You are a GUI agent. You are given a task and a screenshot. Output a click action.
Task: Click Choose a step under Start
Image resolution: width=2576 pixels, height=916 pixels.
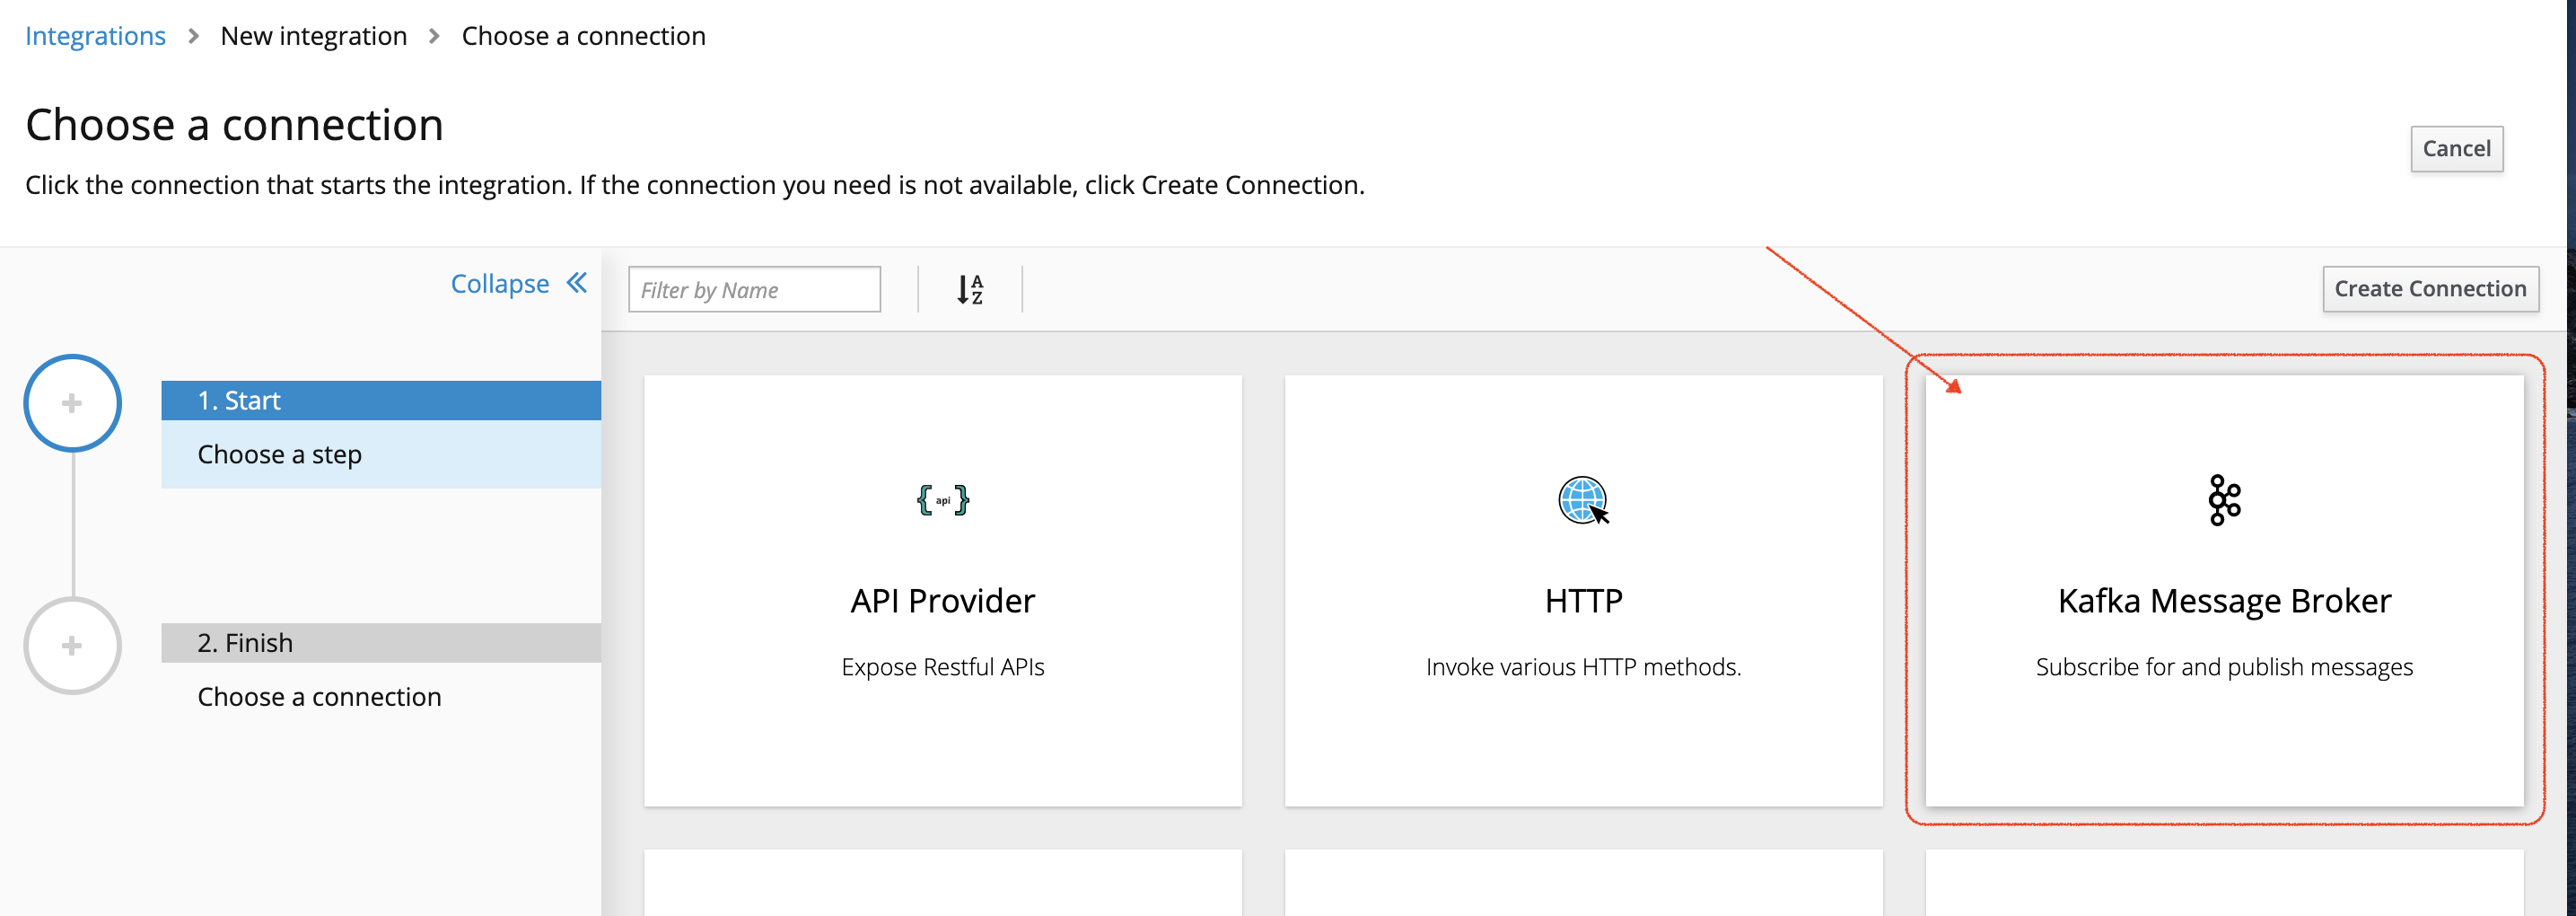279,455
